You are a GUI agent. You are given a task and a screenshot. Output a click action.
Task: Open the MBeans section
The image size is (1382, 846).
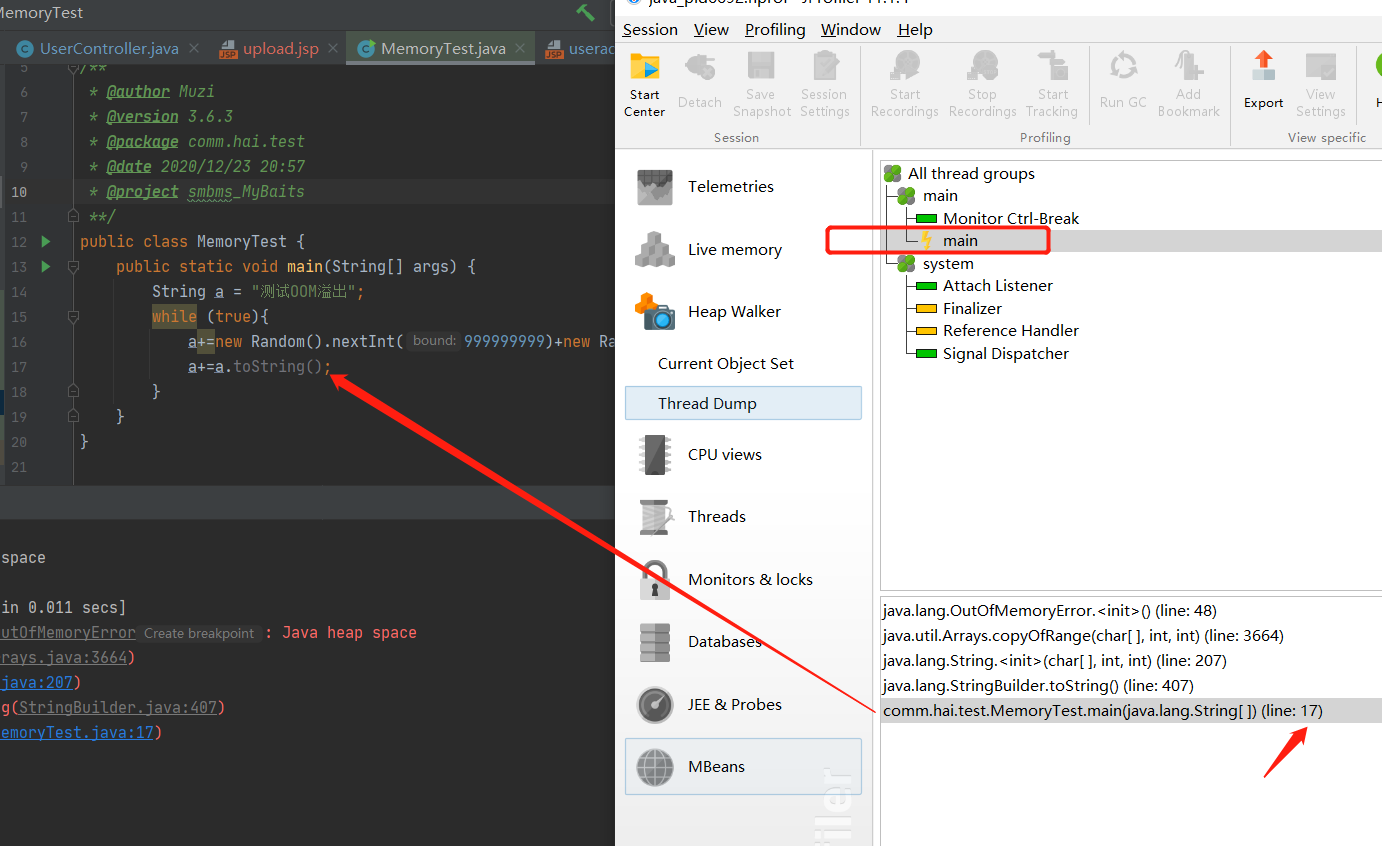[x=742, y=767]
